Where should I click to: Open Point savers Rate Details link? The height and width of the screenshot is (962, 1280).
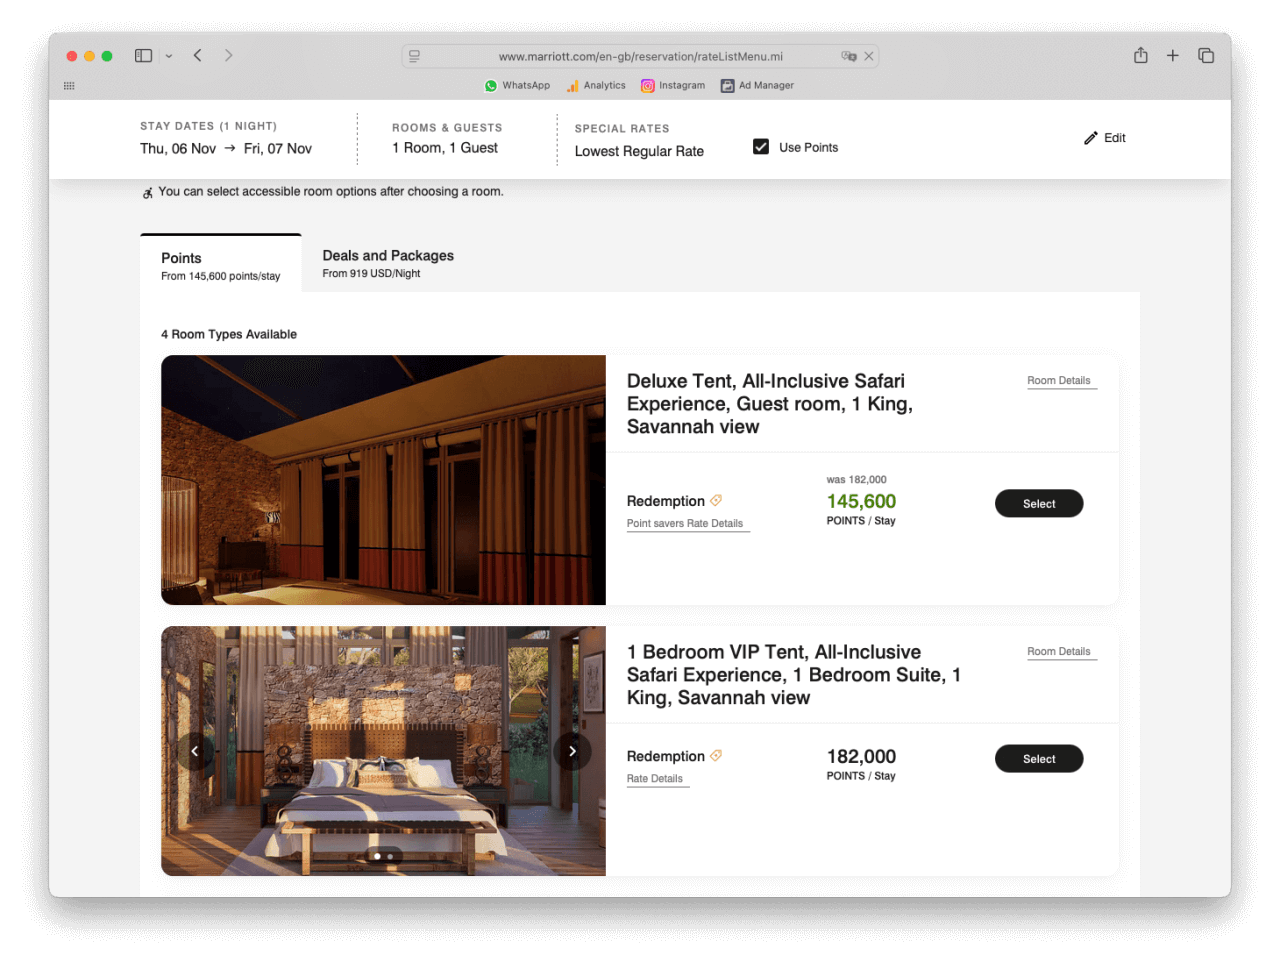click(x=685, y=524)
